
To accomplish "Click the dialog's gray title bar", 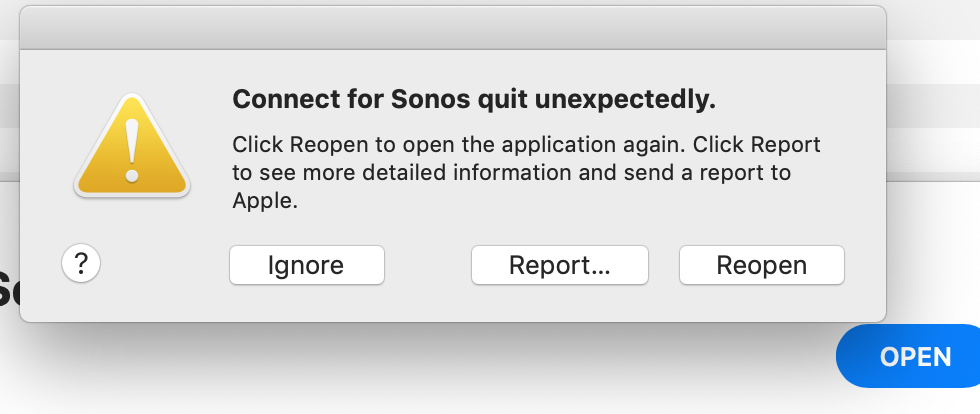I will (453, 28).
